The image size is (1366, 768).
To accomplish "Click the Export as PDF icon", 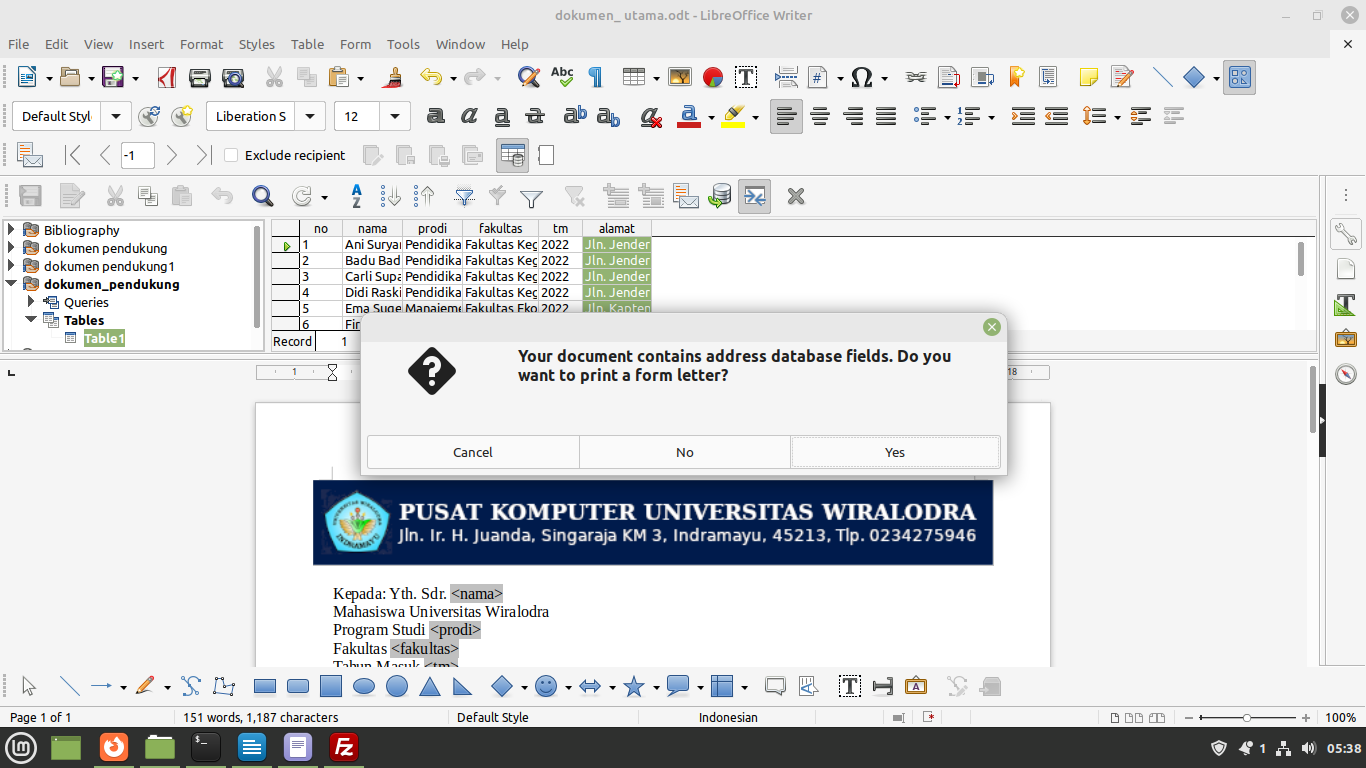I will (167, 77).
